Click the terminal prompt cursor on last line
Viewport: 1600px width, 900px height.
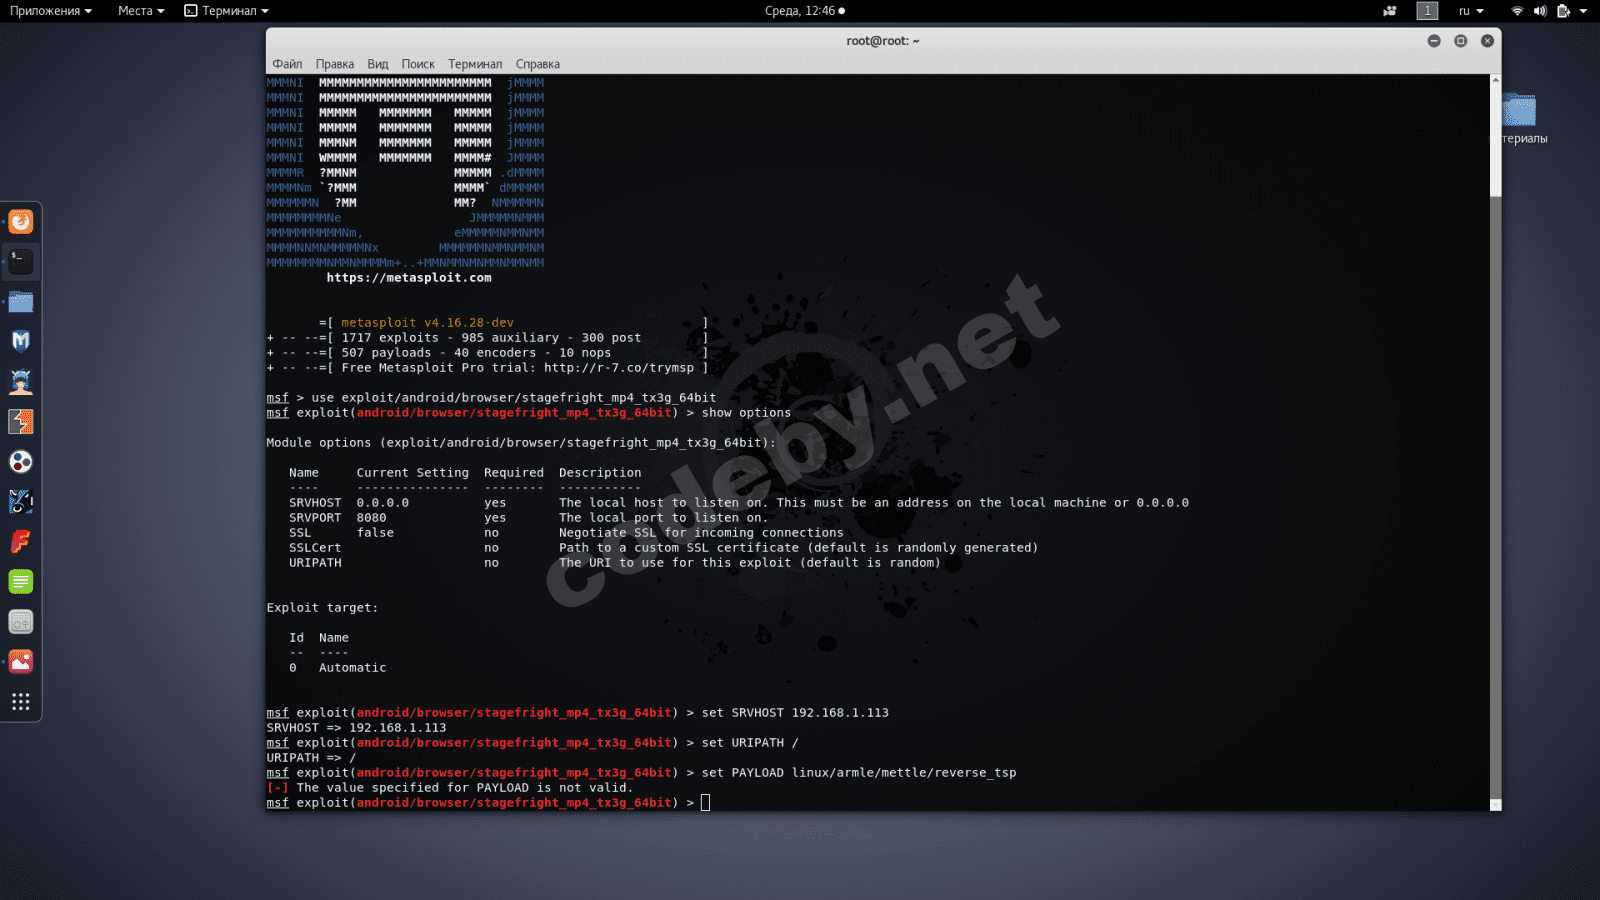pyautogui.click(x=705, y=803)
